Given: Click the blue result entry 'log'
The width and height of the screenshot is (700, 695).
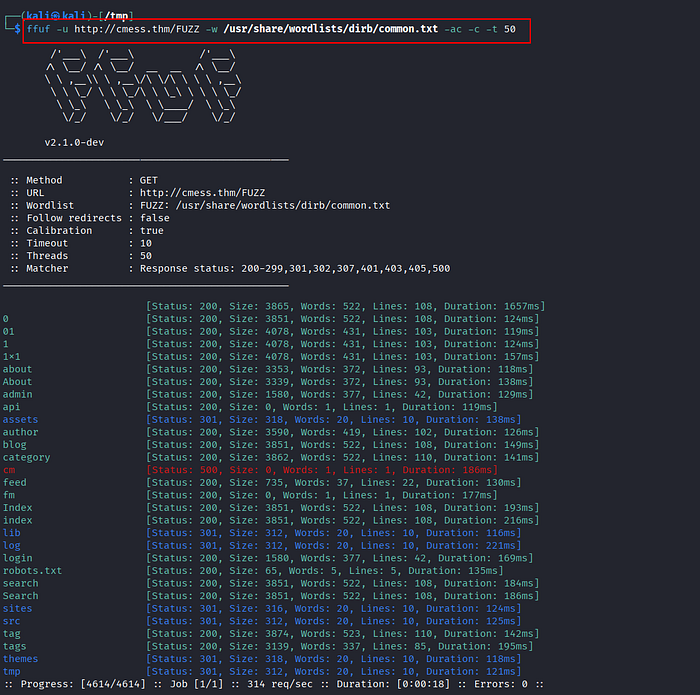Looking at the screenshot, I should pyautogui.click(x=12, y=545).
